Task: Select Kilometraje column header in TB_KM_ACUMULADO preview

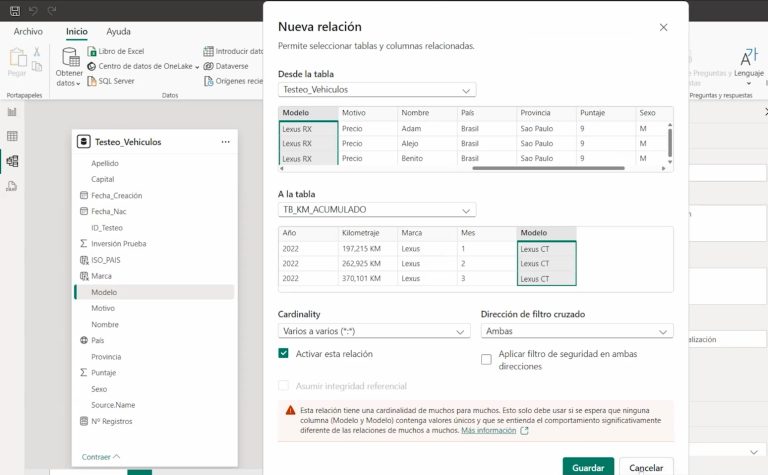Action: coord(367,233)
